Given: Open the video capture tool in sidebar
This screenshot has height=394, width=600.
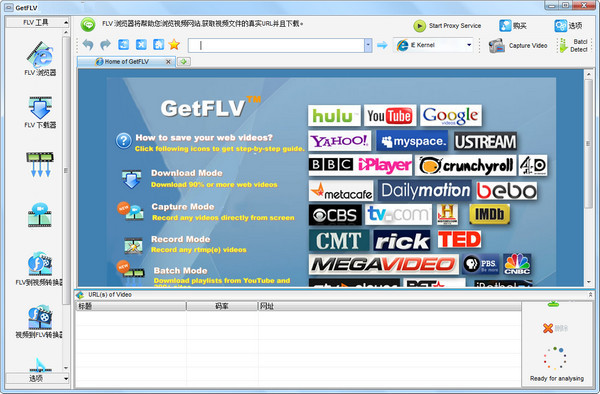Looking at the screenshot, I should [x=40, y=215].
